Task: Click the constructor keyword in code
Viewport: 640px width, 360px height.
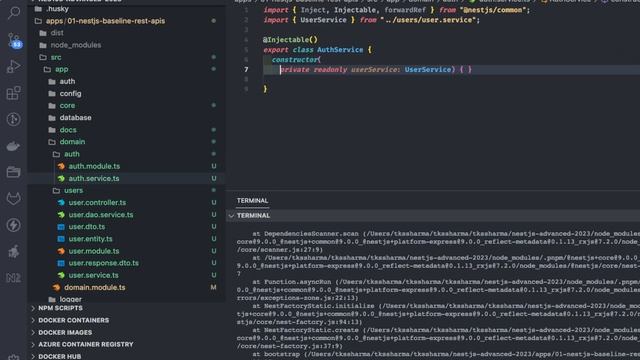Action: click(295, 60)
